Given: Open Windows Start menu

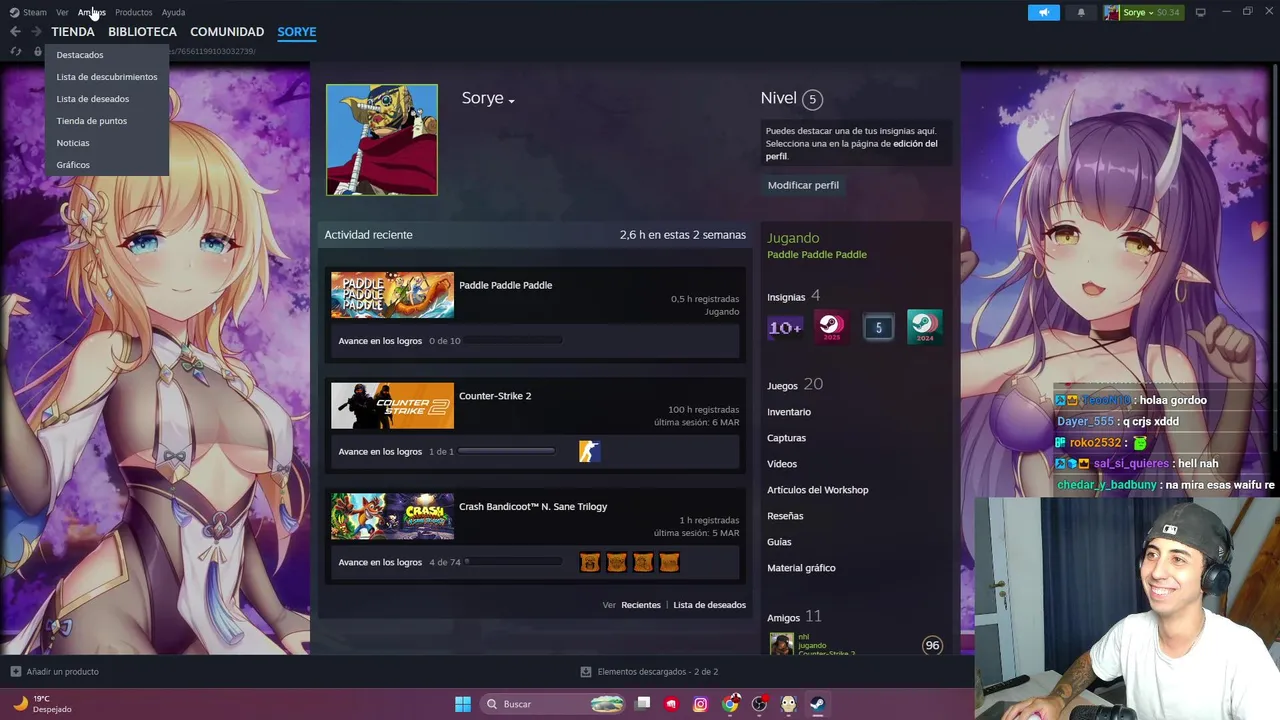Looking at the screenshot, I should 463,704.
